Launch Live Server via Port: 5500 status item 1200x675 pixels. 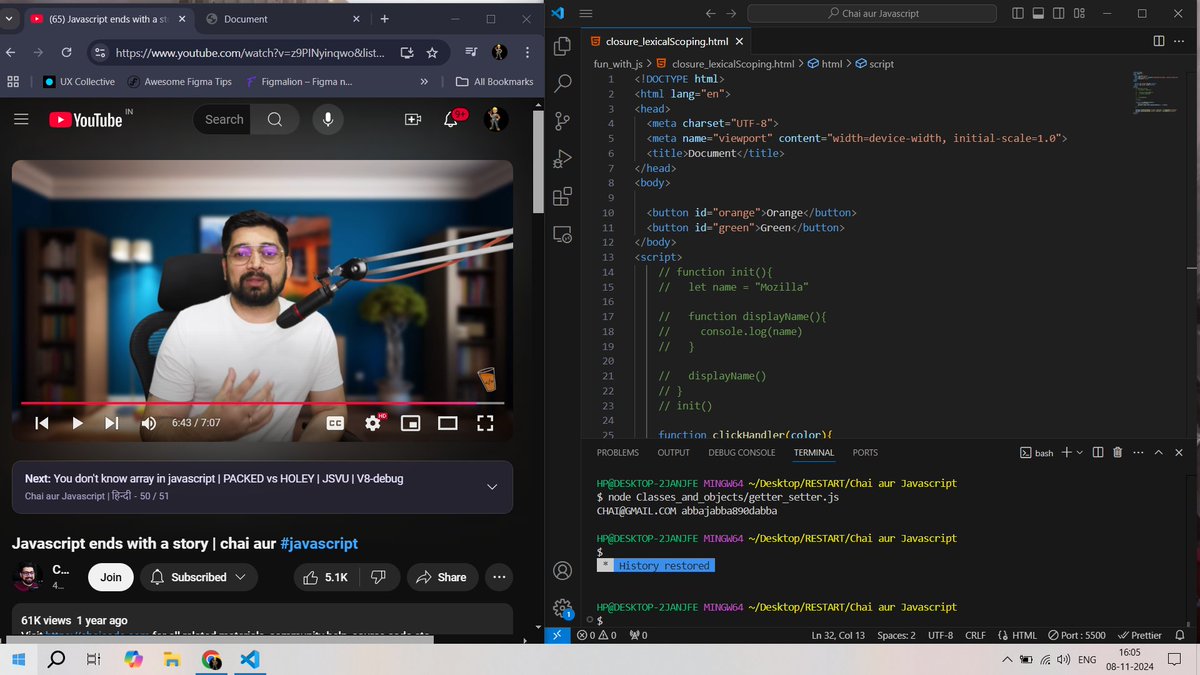(x=1077, y=634)
